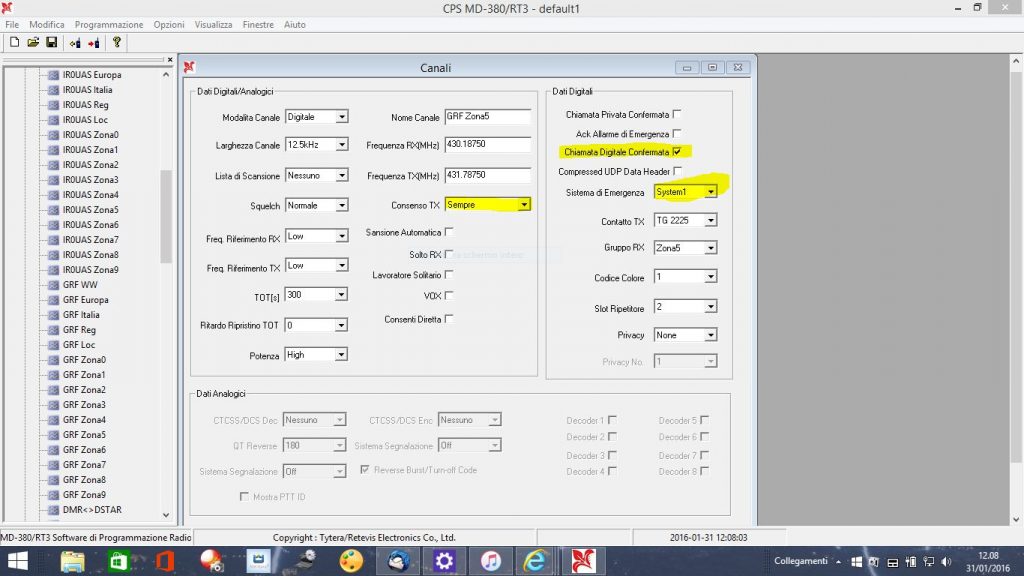The height and width of the screenshot is (576, 1024).
Task: Select IR0UAS Italia in channel tree
Action: [88, 90]
